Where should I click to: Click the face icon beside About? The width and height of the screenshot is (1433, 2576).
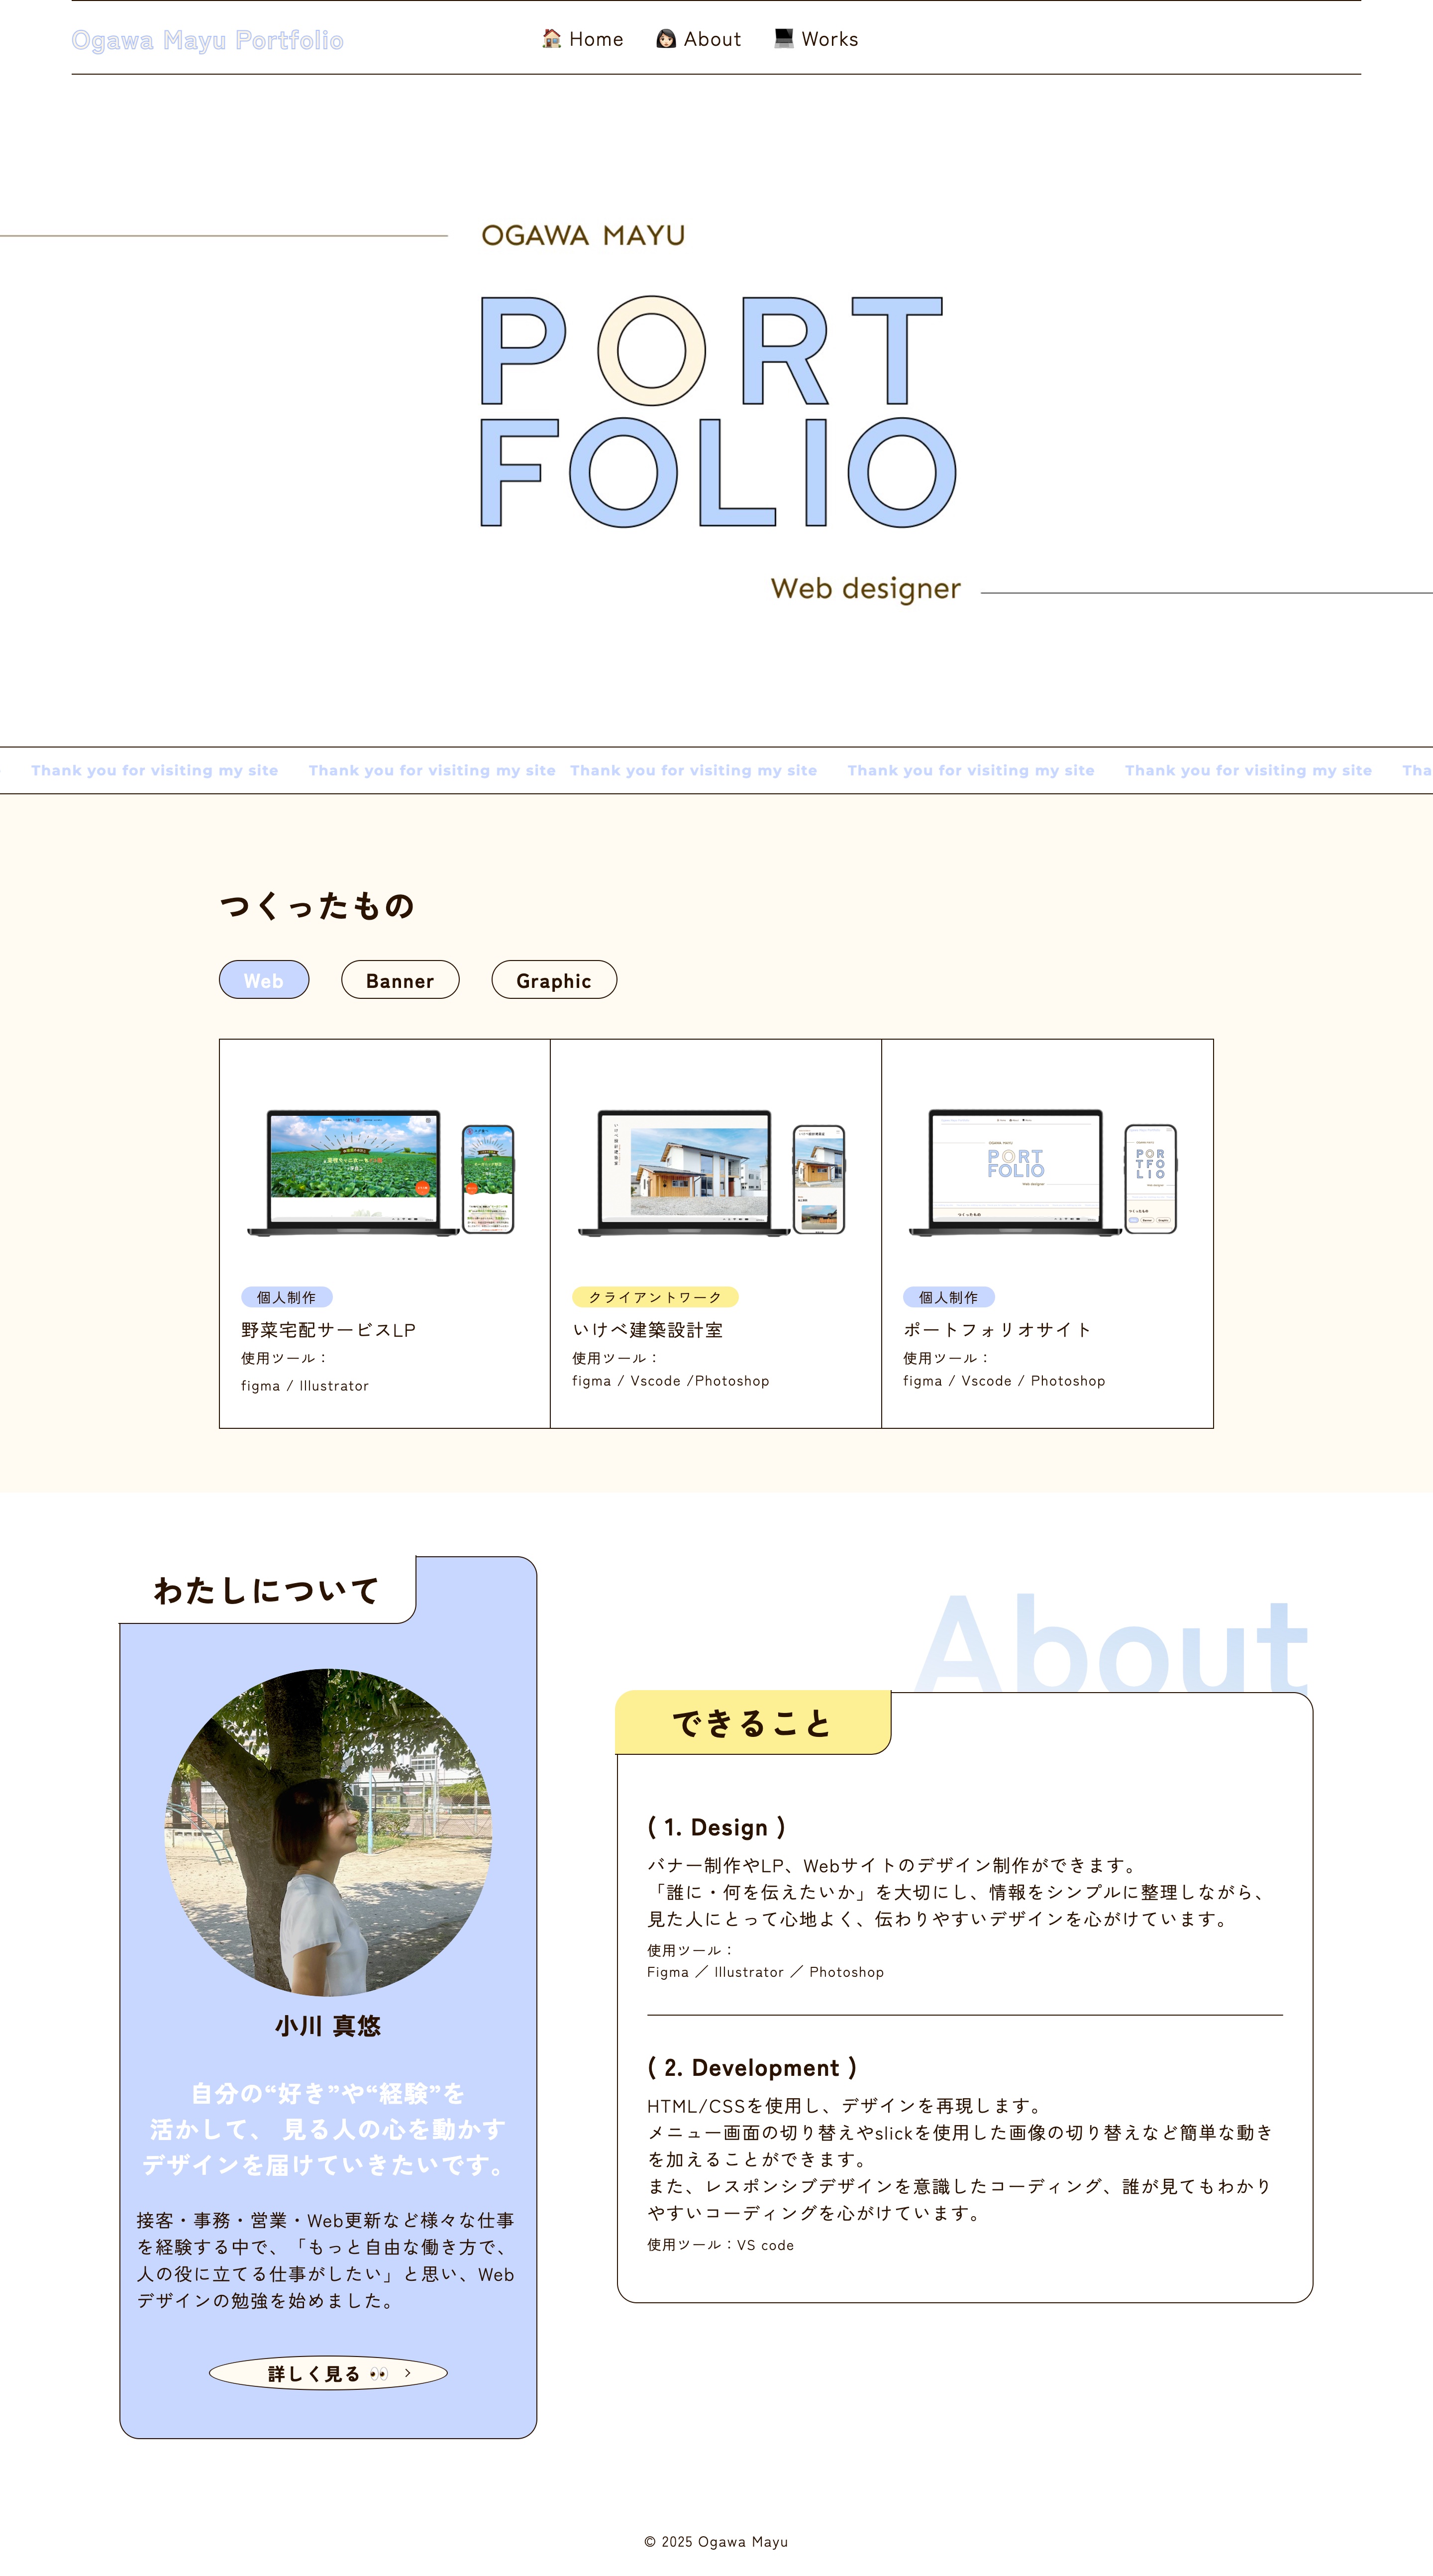click(x=667, y=39)
